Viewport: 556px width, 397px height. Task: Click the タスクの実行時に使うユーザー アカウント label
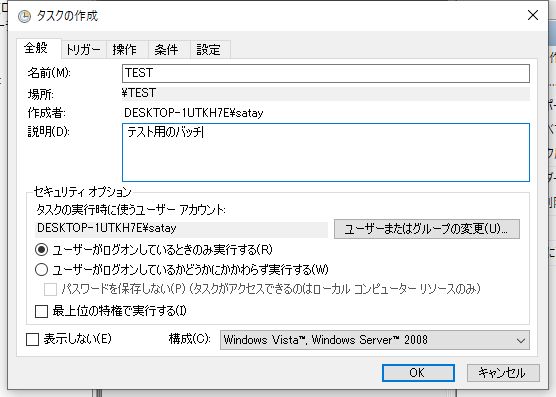130,210
